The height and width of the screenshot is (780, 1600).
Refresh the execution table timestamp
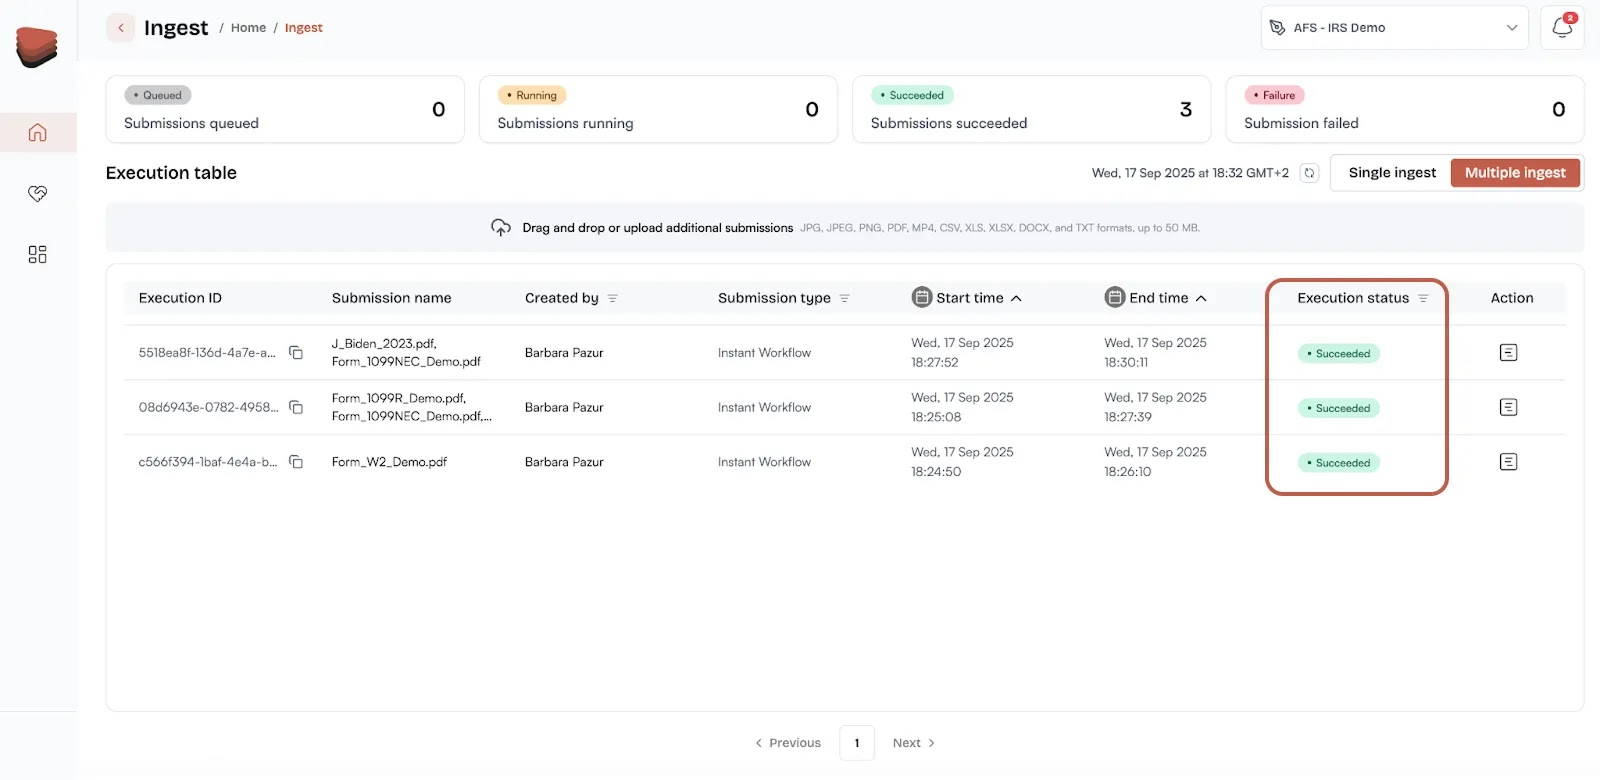[x=1309, y=173]
